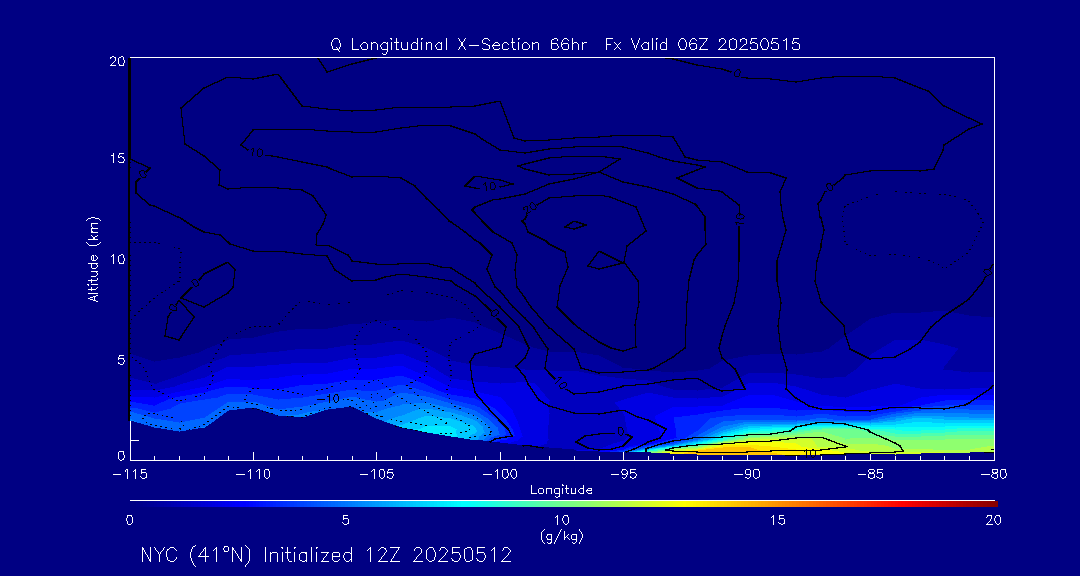Click the colorbar label "20"

pyautogui.click(x=993, y=520)
